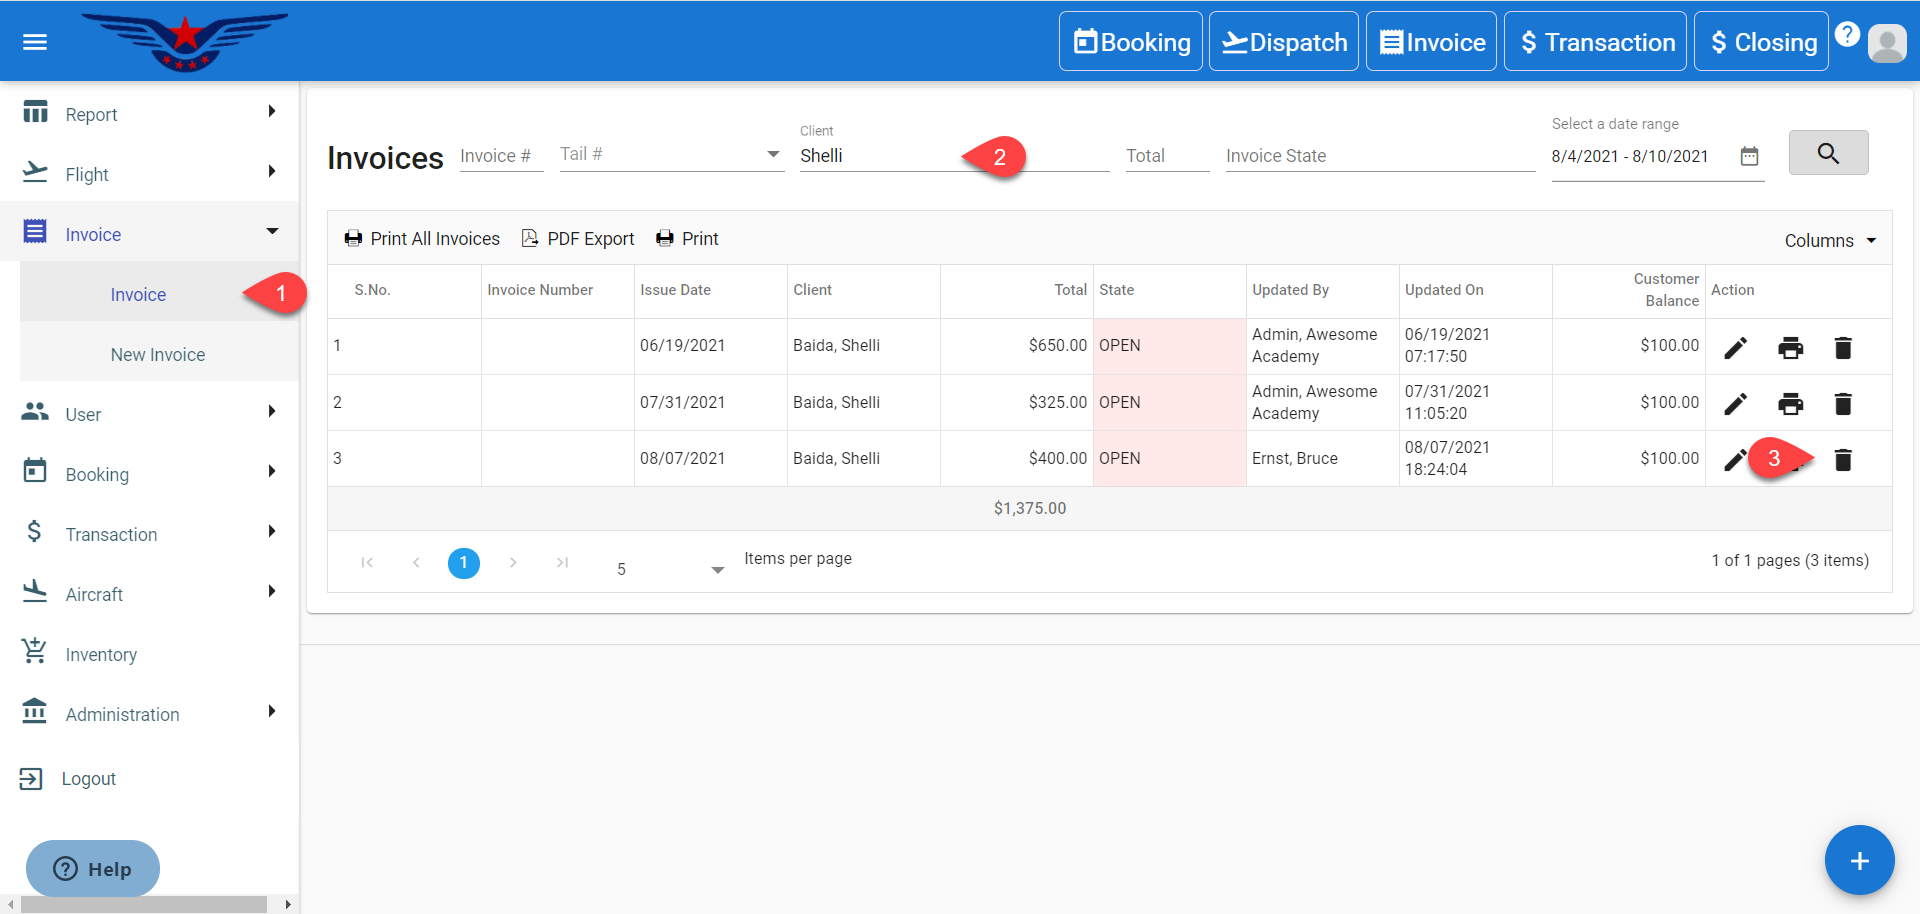The height and width of the screenshot is (914, 1920).
Task: Click the Client filter input field
Action: [880, 156]
